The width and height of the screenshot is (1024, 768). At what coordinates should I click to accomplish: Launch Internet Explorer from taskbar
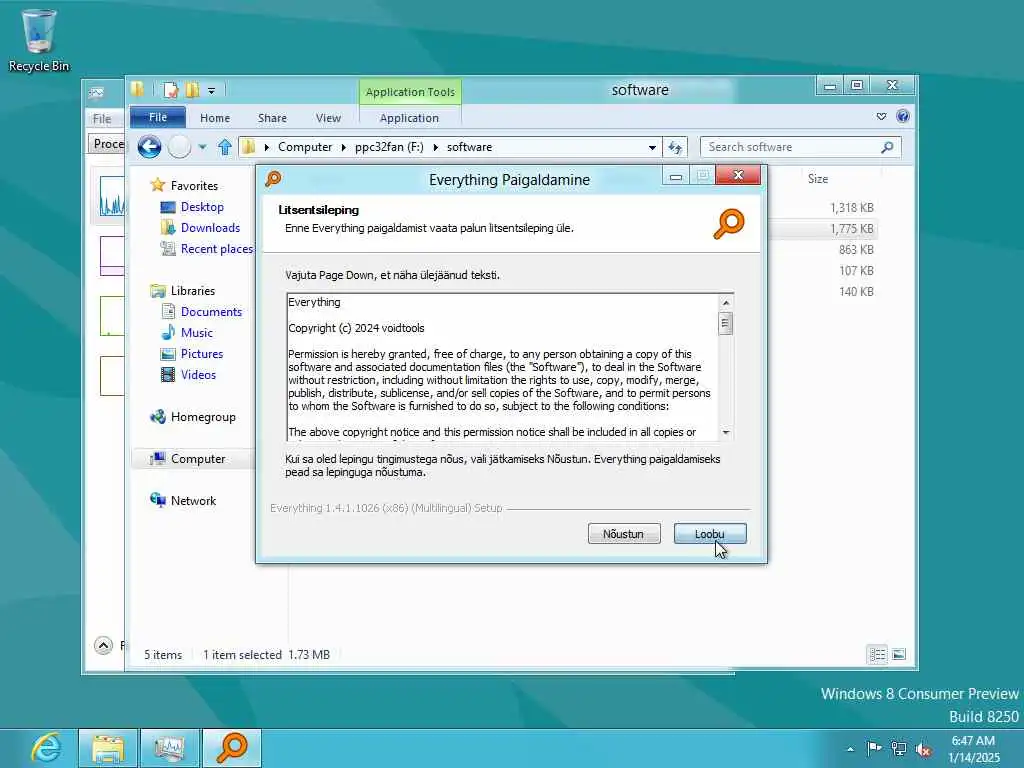tap(46, 748)
